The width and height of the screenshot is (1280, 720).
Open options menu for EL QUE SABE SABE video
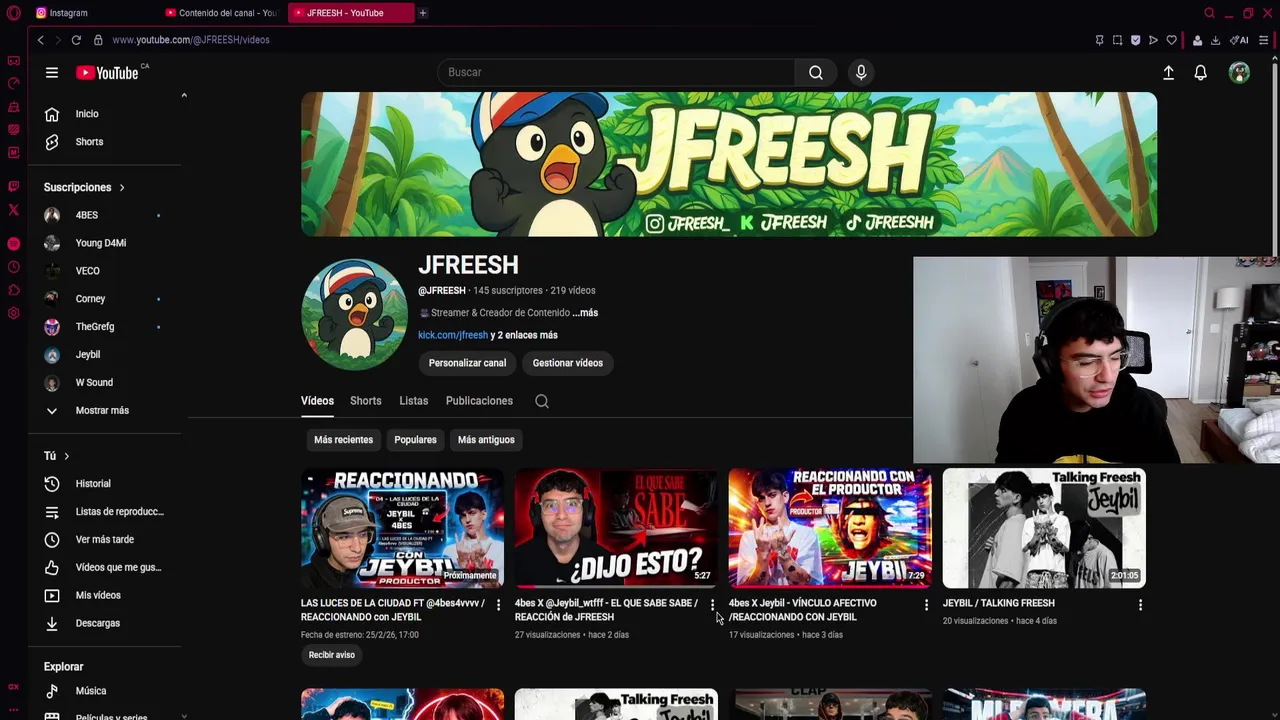712,605
